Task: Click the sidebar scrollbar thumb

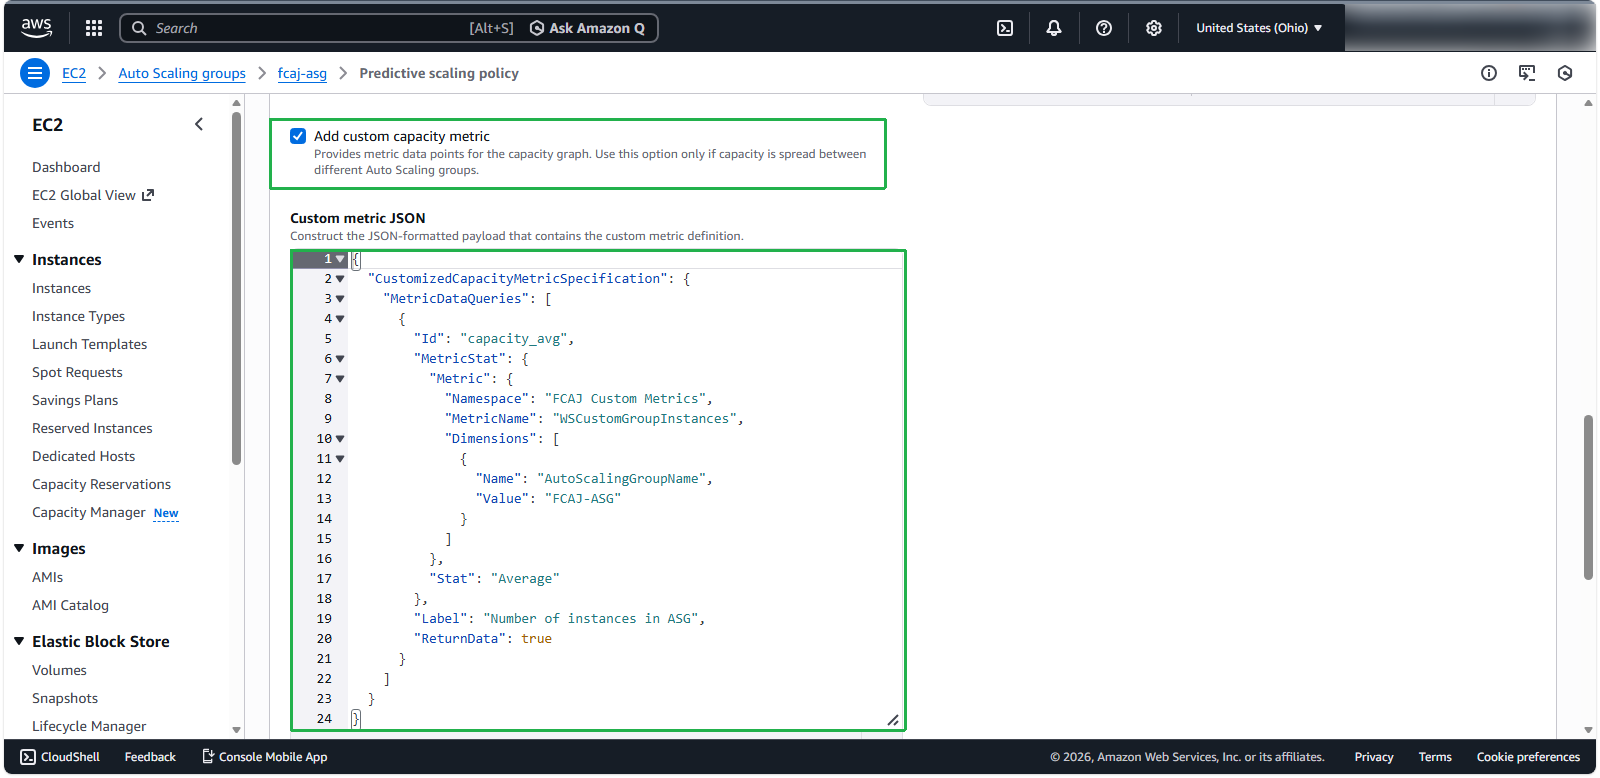Action: [x=236, y=288]
